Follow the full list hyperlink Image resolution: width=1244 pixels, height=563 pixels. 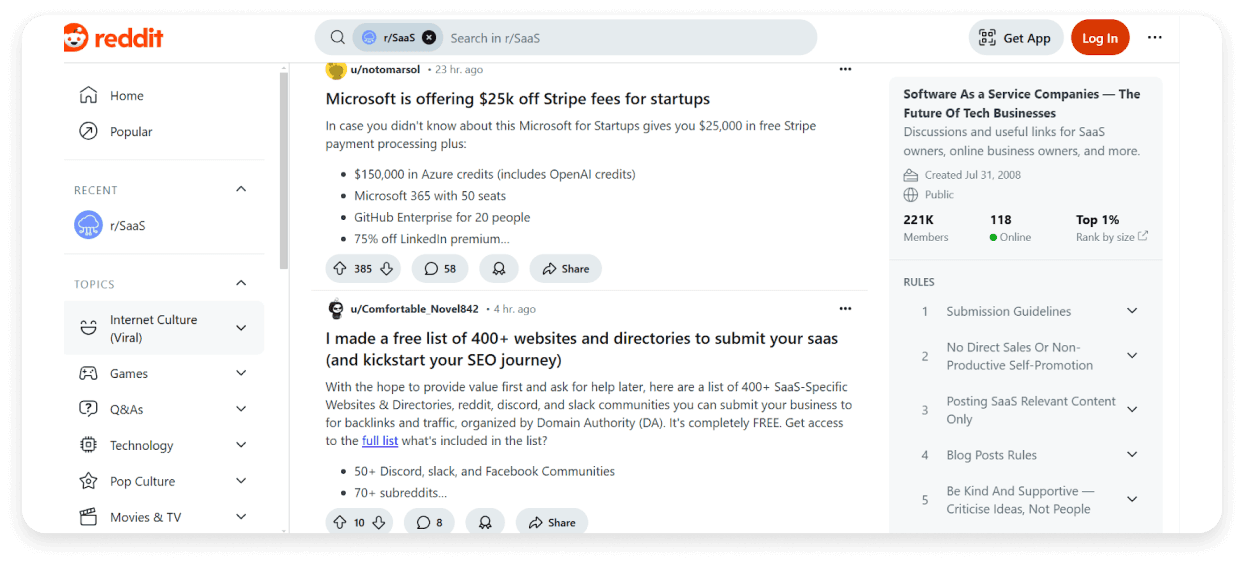(380, 441)
